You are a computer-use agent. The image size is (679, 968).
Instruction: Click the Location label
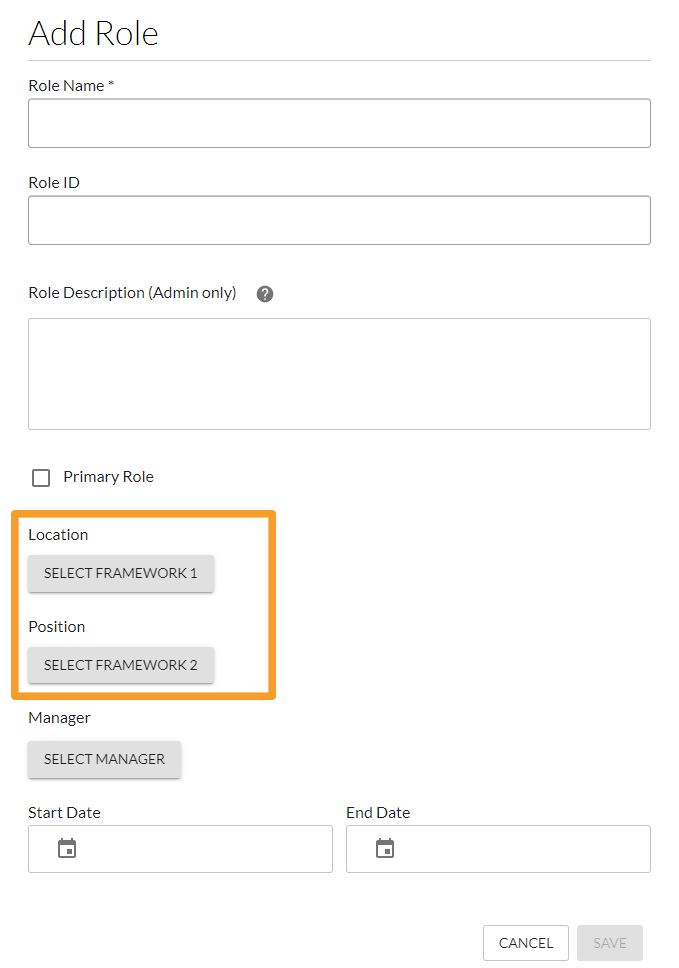[58, 535]
